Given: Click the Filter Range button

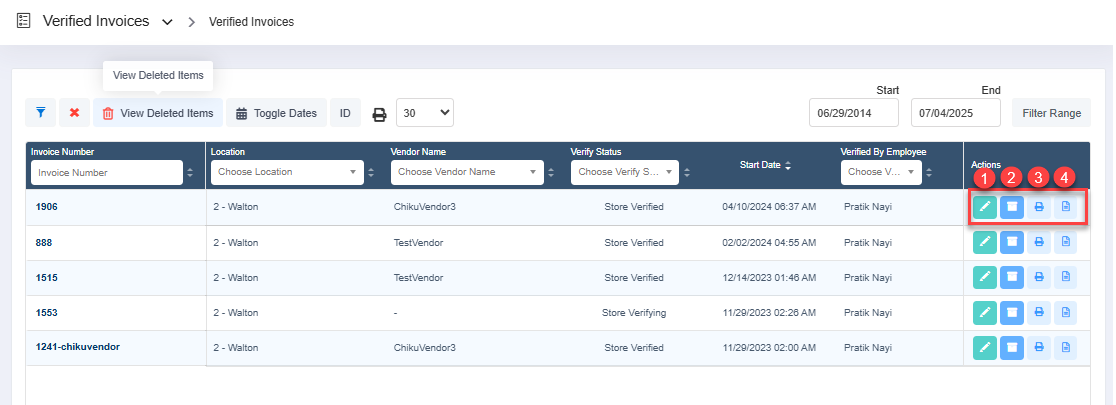Looking at the screenshot, I should [x=1051, y=112].
